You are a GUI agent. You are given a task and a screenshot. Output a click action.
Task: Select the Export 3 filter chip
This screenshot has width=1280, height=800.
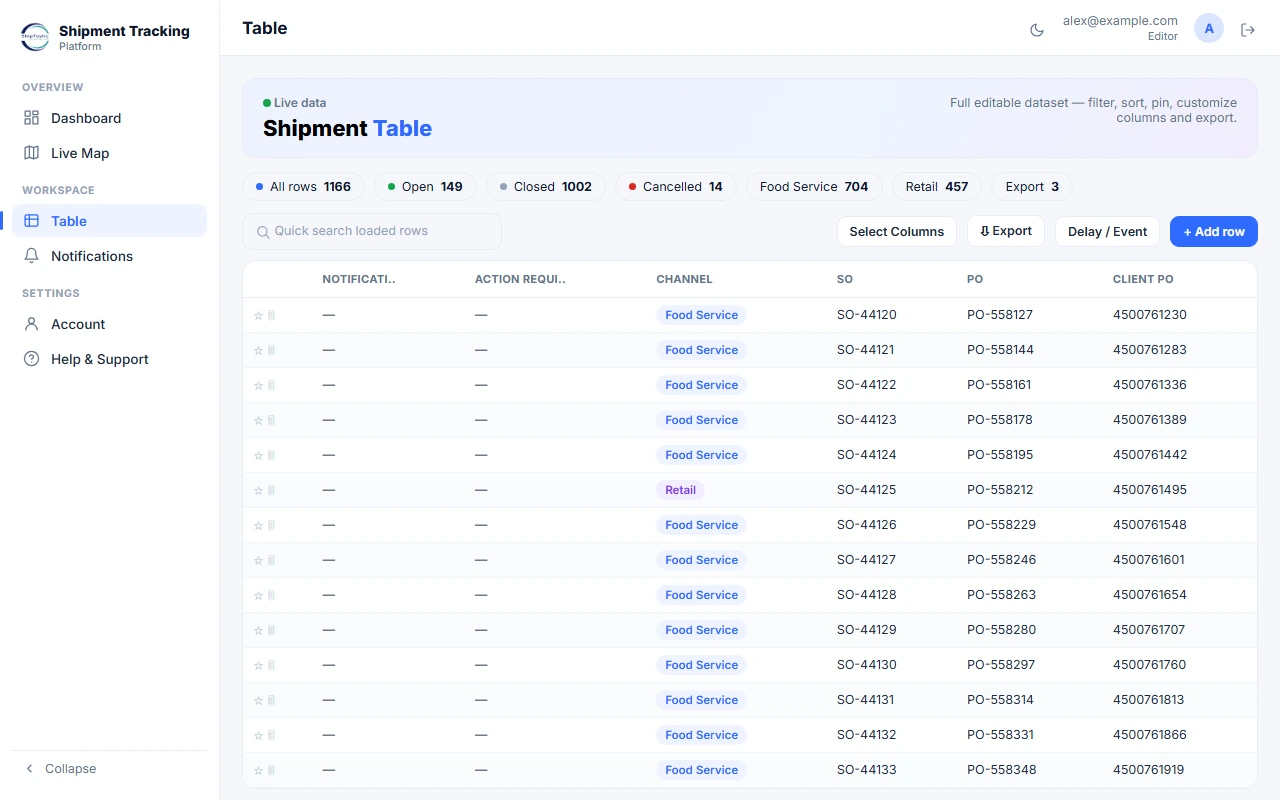click(x=1032, y=187)
